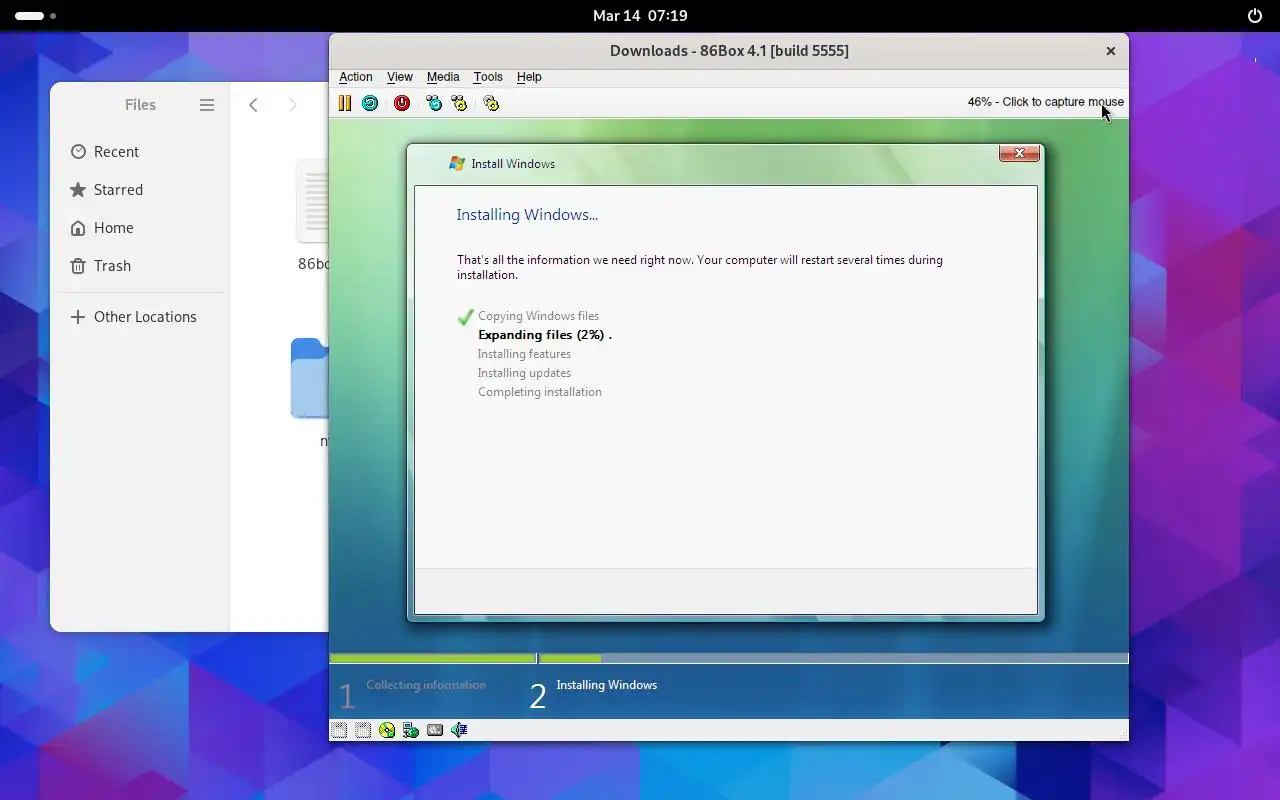Click the '46% - Click to capture mouse' status text
Image resolution: width=1280 pixels, height=800 pixels.
(1045, 102)
